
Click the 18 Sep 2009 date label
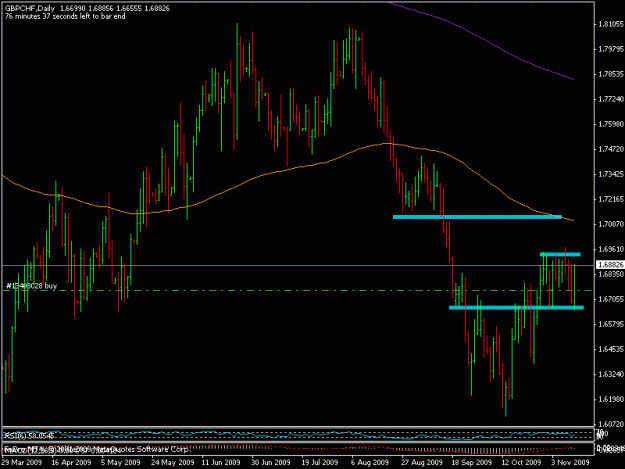pyautogui.click(x=472, y=462)
